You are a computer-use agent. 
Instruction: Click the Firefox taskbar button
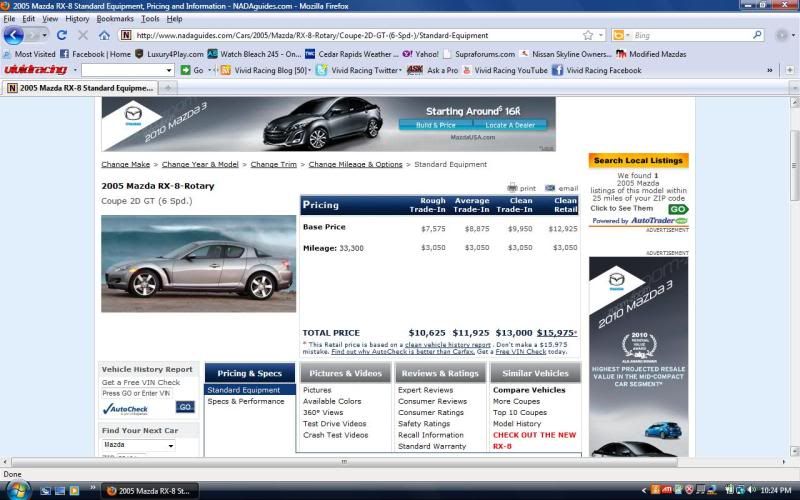point(149,491)
